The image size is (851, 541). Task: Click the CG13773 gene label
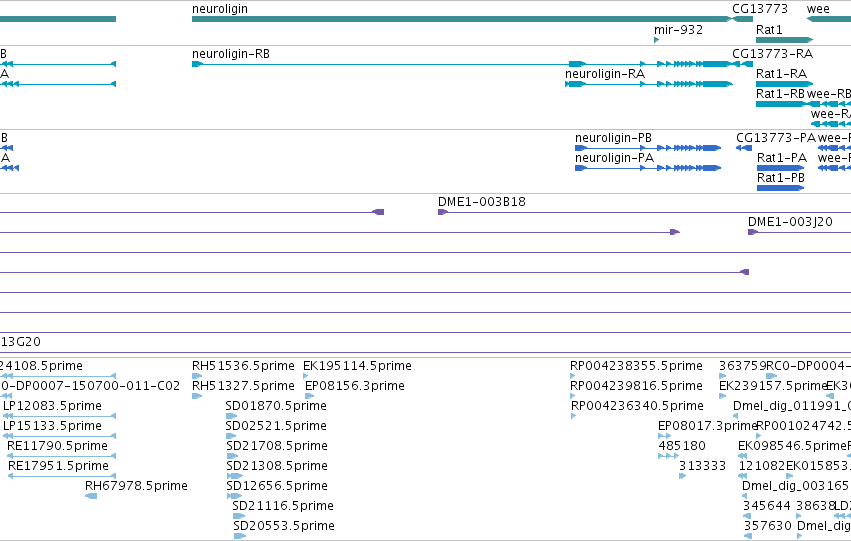click(x=760, y=9)
